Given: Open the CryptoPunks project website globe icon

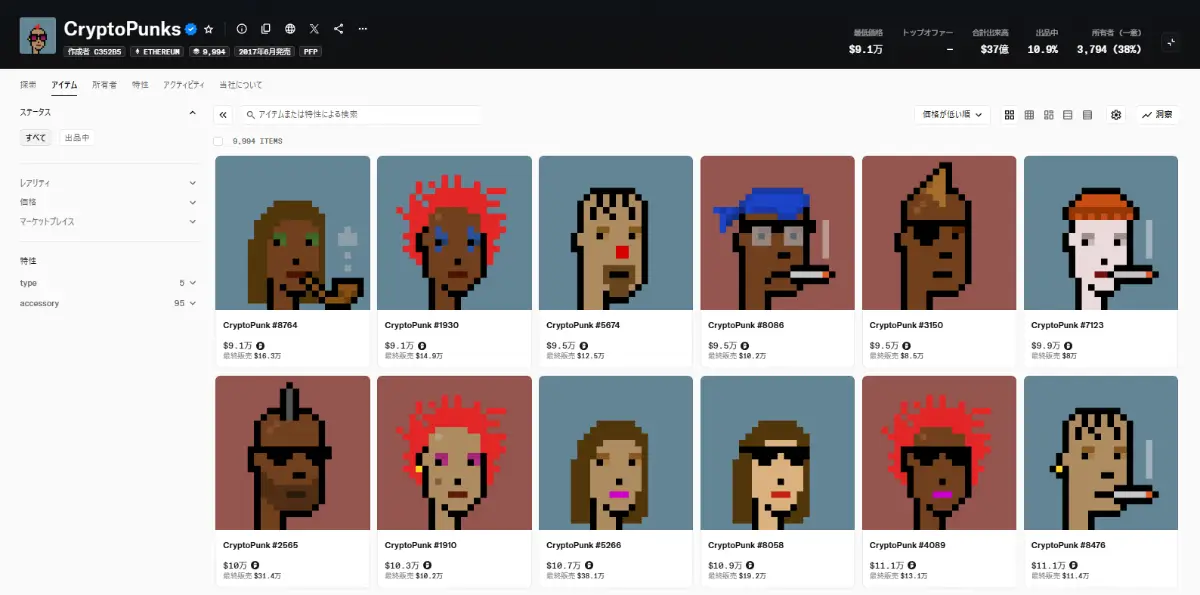Looking at the screenshot, I should [289, 29].
